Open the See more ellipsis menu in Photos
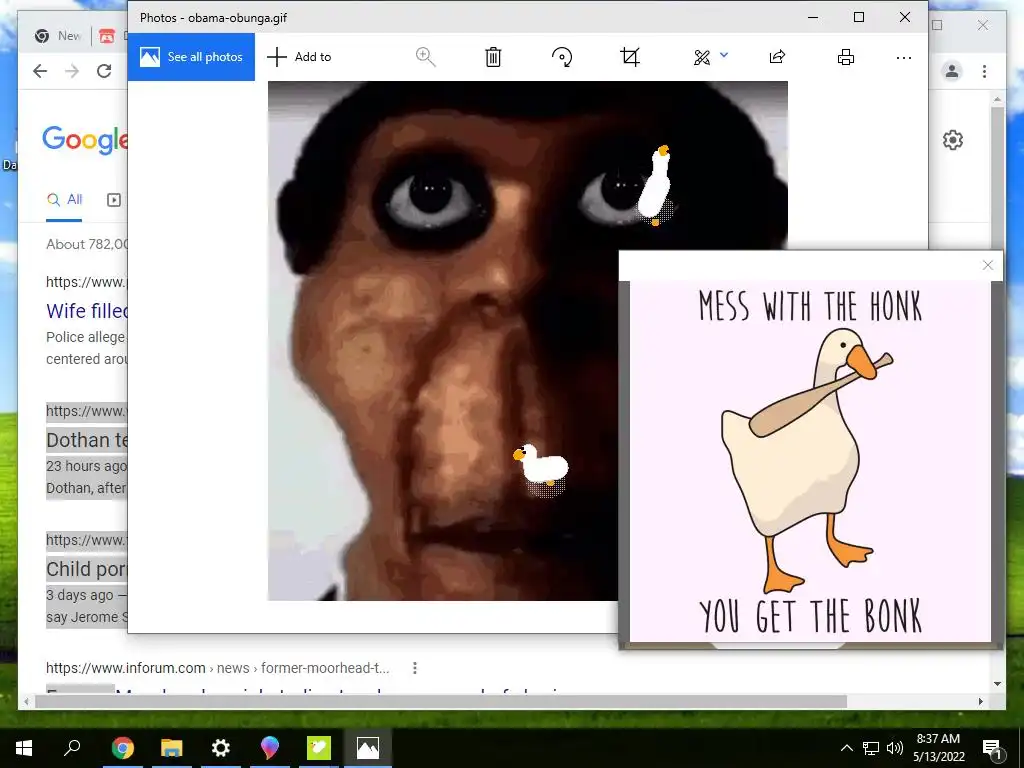The height and width of the screenshot is (768, 1024). point(904,57)
